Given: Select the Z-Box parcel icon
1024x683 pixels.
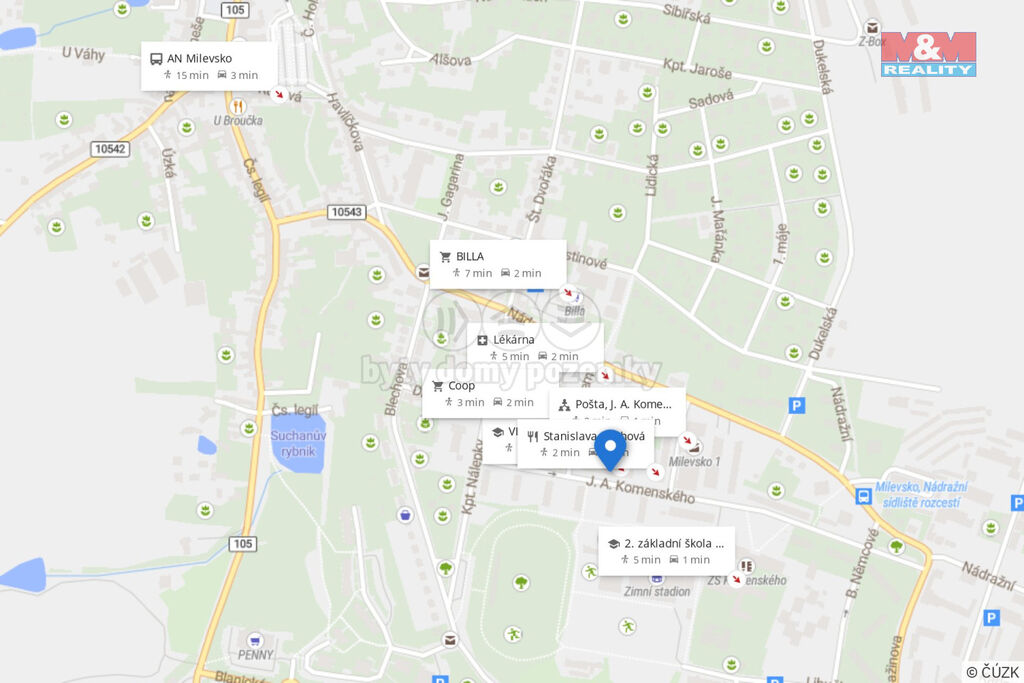Looking at the screenshot, I should coord(872,27).
